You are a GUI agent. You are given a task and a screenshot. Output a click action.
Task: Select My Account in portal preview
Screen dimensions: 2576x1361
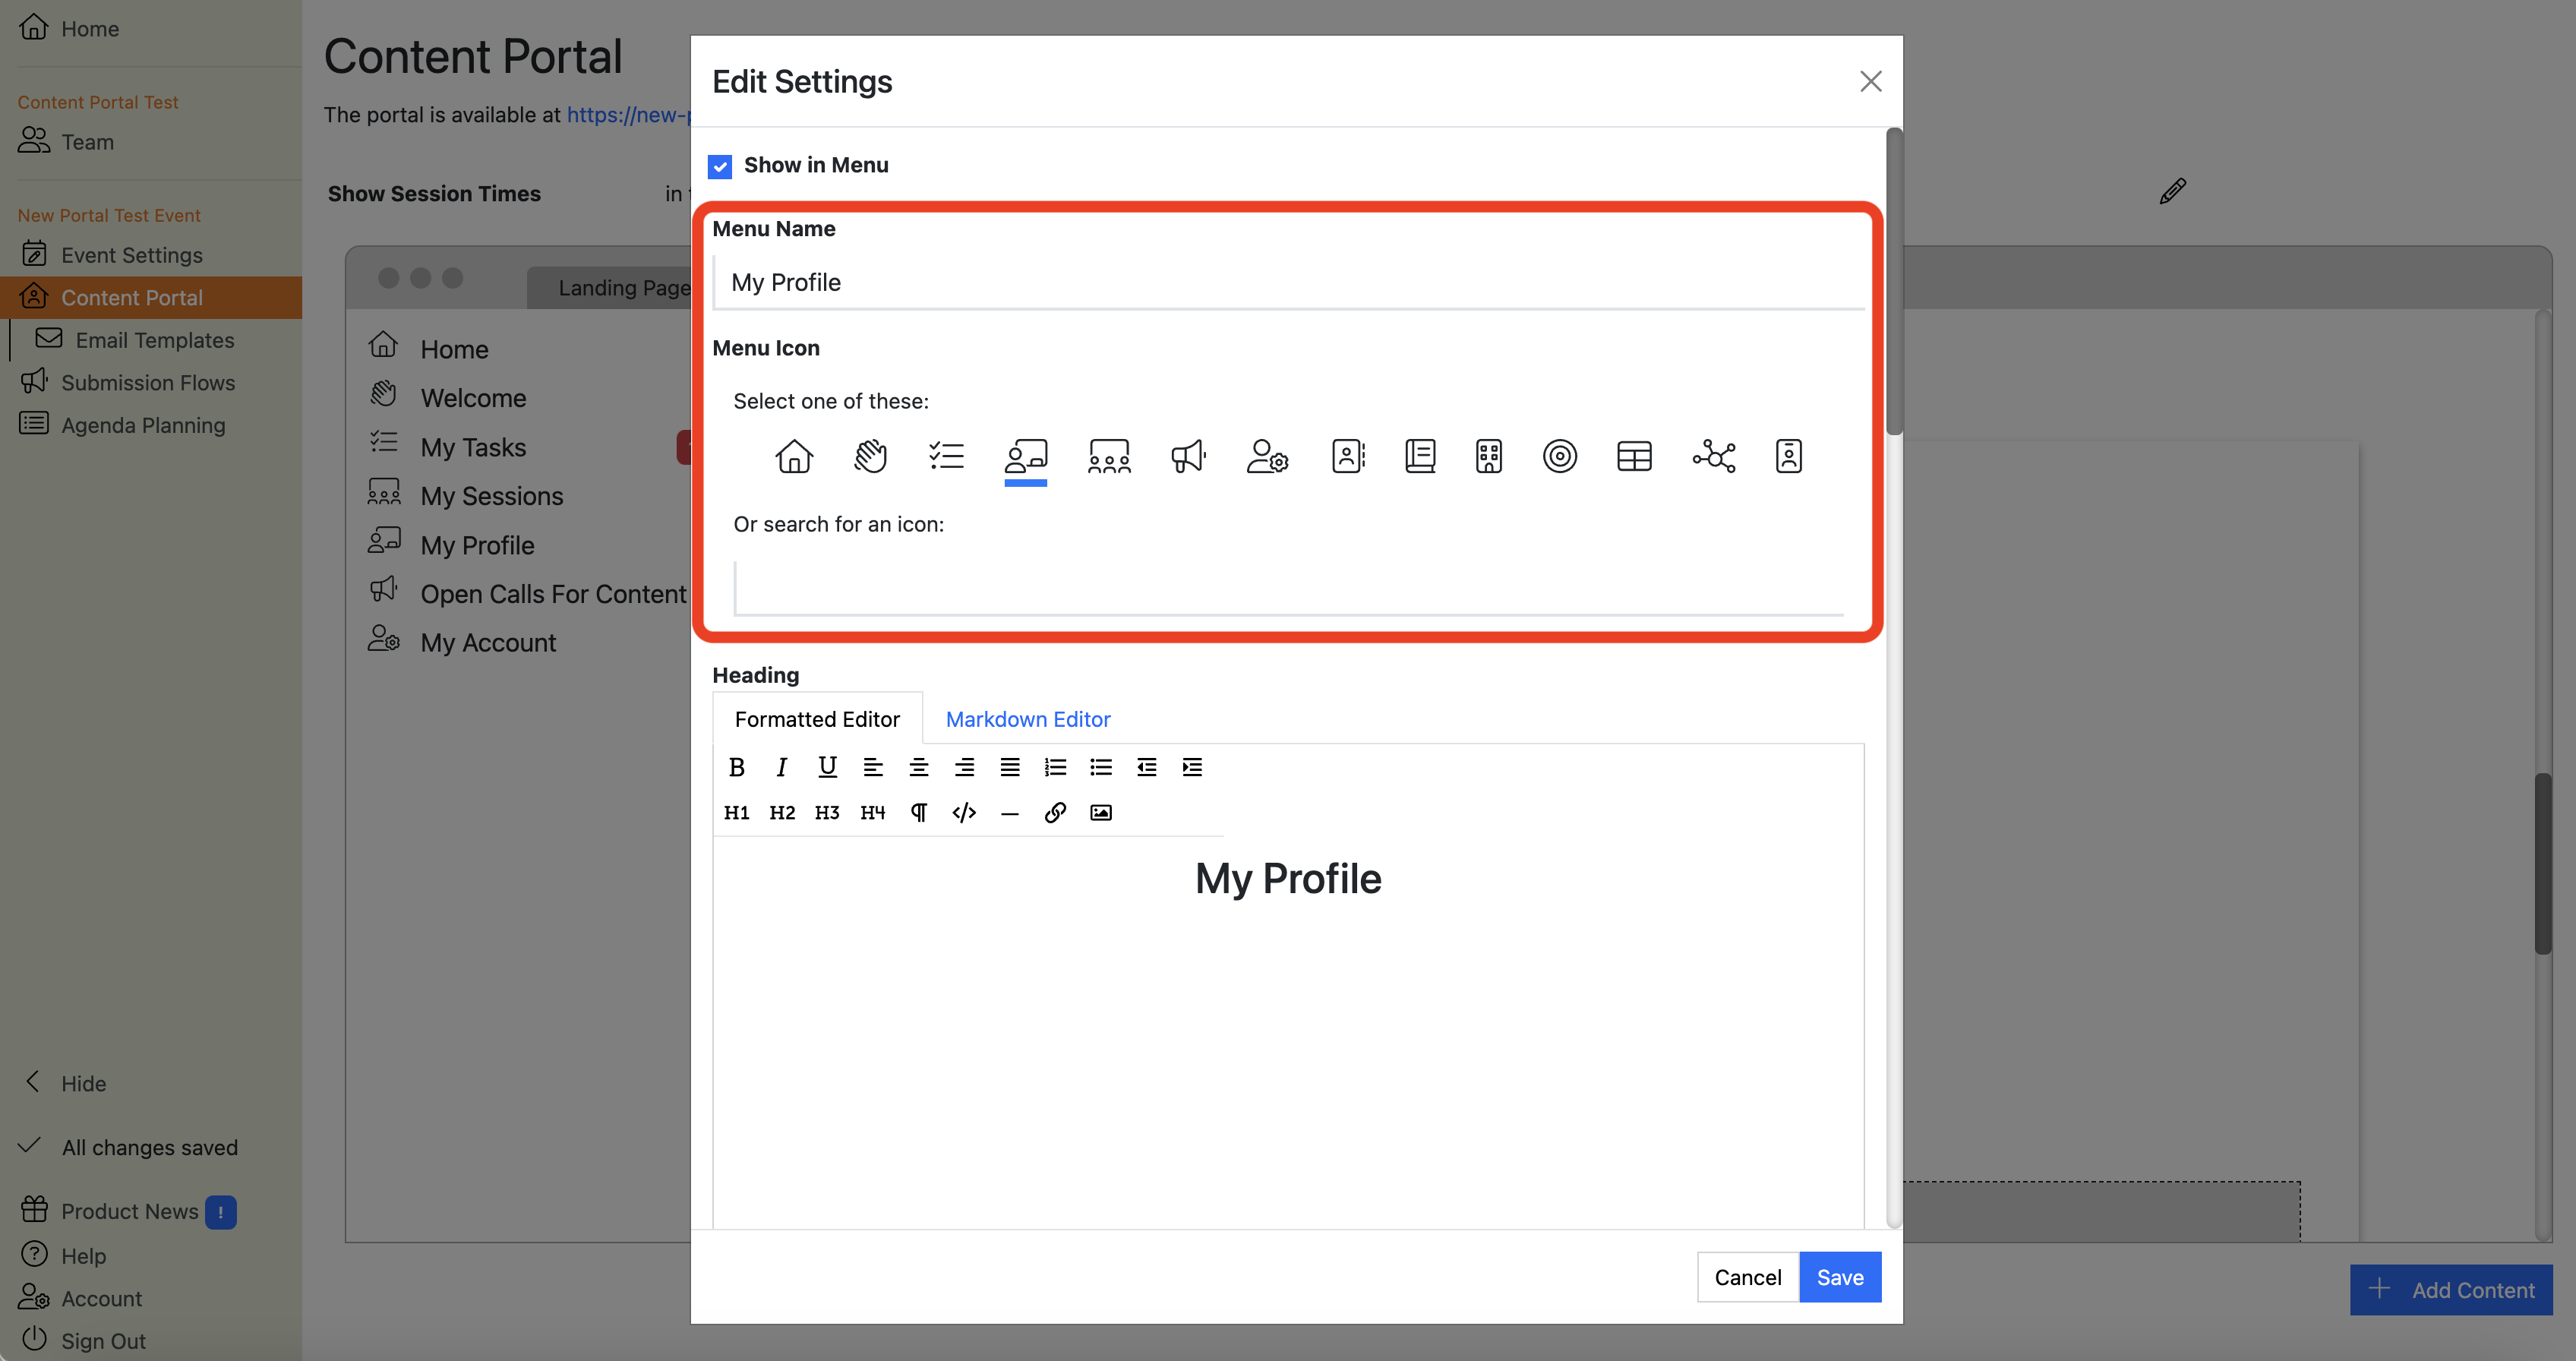point(488,642)
